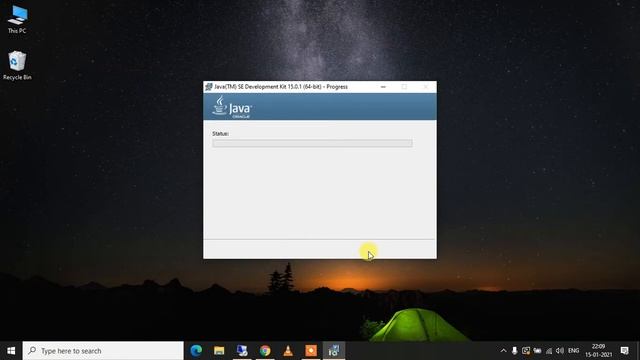Click the Java installation progress bar
The width and height of the screenshot is (640, 360).
tap(312, 143)
